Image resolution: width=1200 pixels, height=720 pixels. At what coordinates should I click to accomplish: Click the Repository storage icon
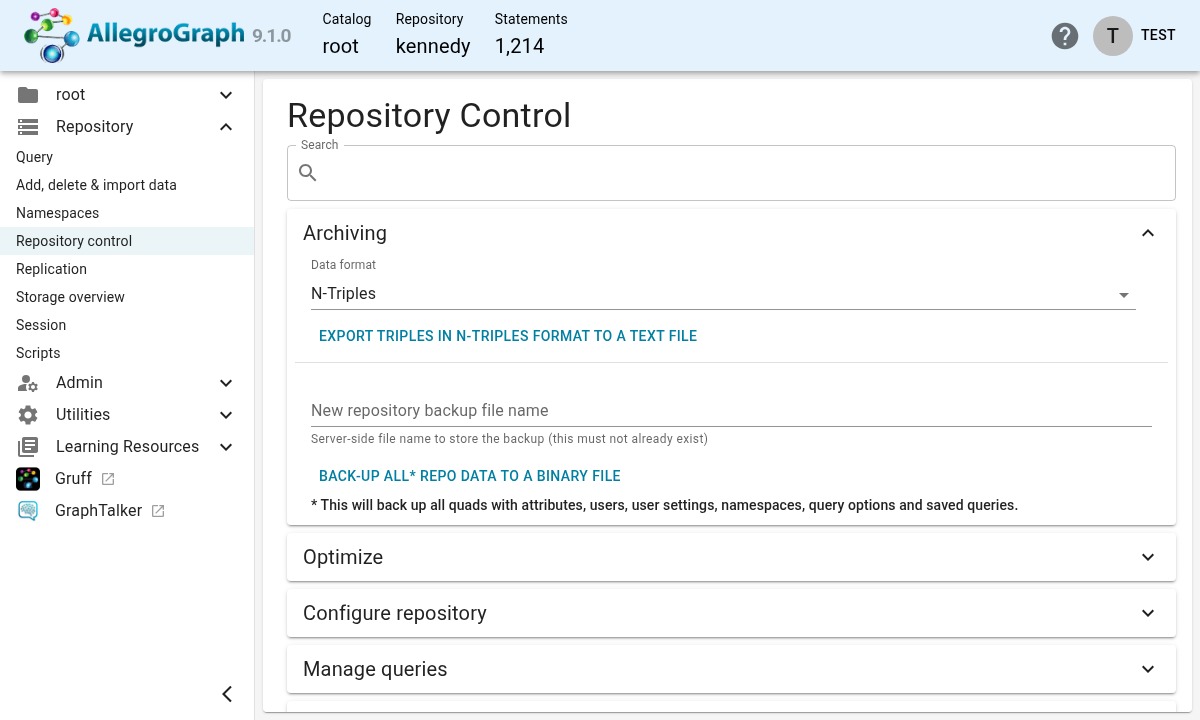(x=28, y=127)
